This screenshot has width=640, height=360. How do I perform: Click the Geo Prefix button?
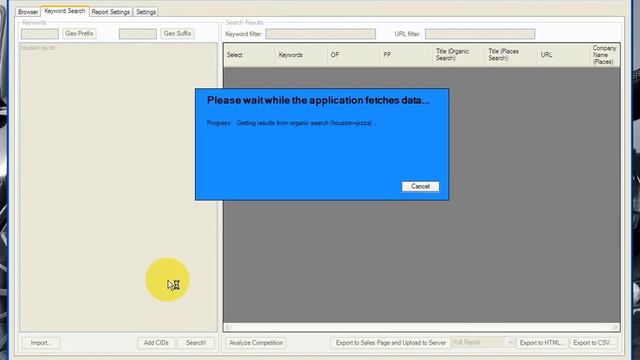79,33
